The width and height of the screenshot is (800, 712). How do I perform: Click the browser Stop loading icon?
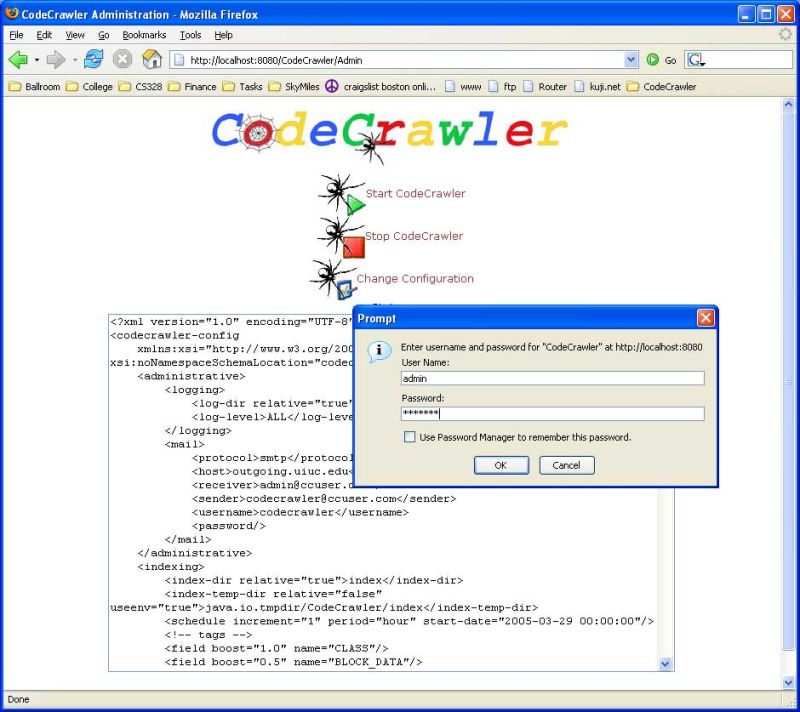coord(122,59)
